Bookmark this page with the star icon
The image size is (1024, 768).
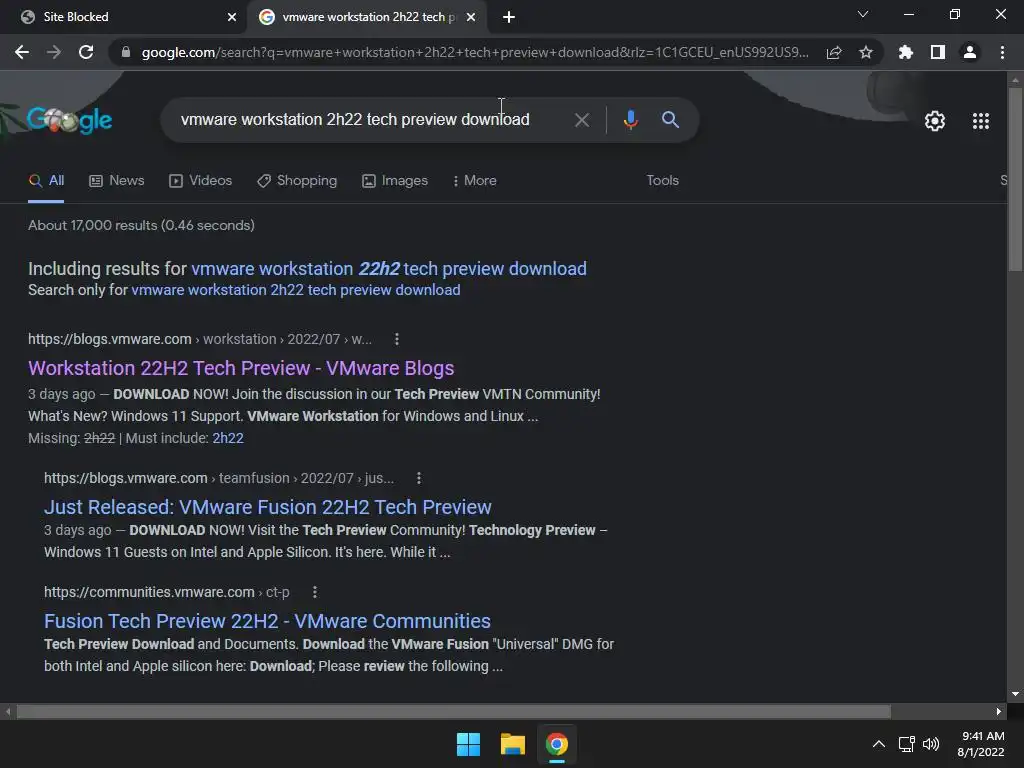point(866,52)
